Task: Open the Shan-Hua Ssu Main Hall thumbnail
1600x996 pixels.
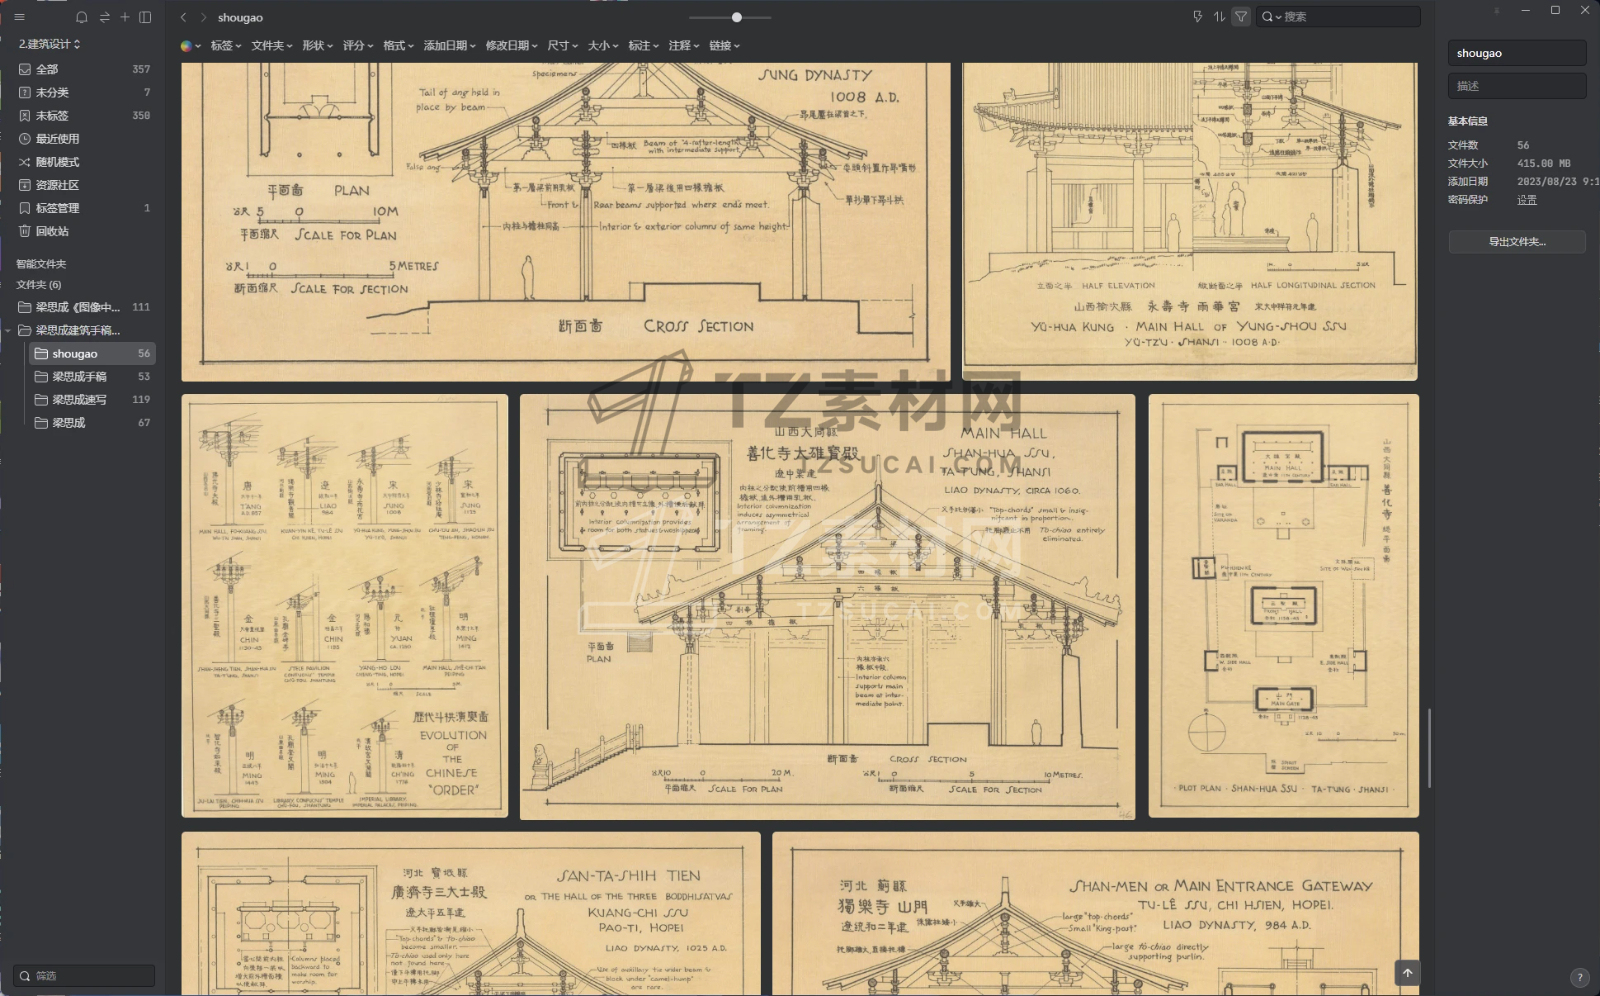Action: (x=828, y=607)
